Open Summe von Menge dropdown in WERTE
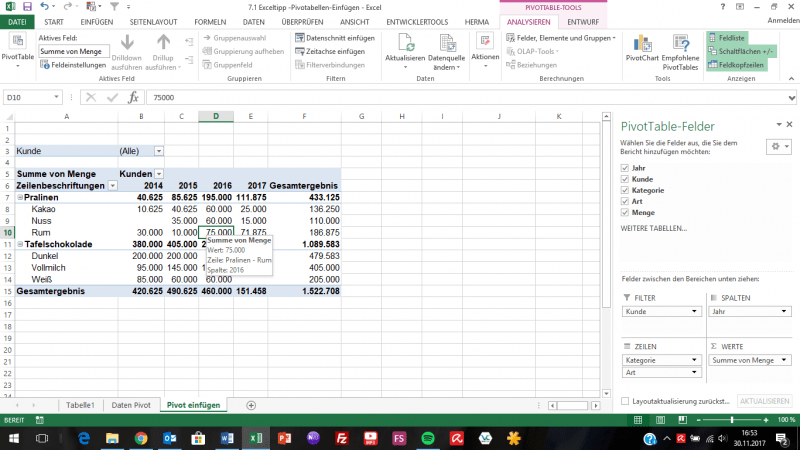The height and width of the screenshot is (450, 800). pyautogui.click(x=784, y=360)
